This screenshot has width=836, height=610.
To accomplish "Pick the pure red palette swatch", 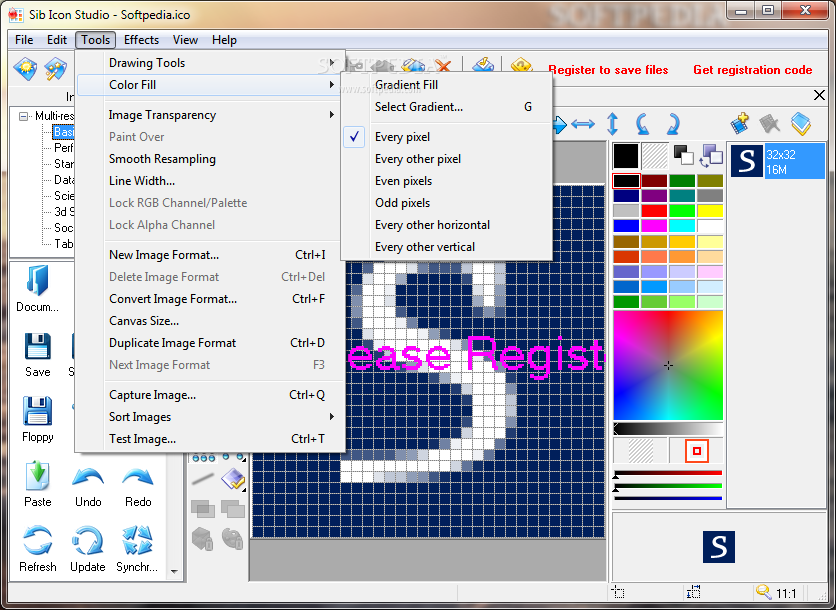I will [x=654, y=211].
